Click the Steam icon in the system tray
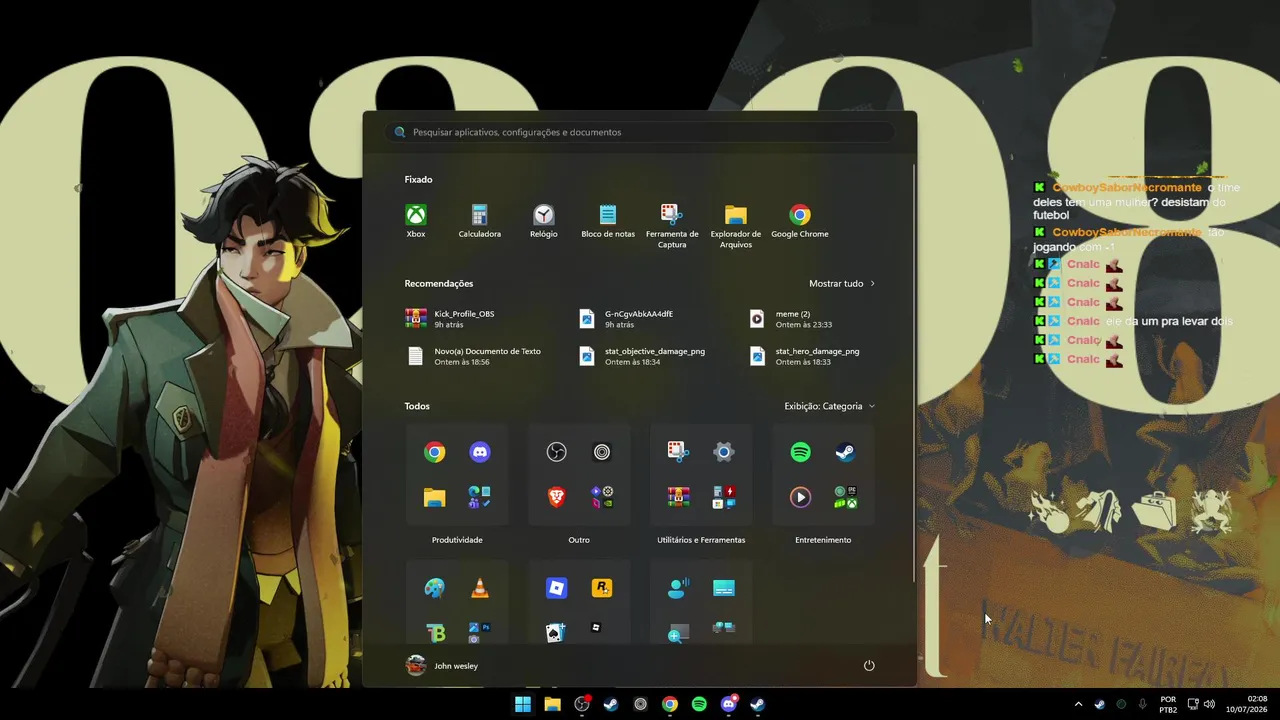This screenshot has width=1280, height=720. [x=1100, y=704]
